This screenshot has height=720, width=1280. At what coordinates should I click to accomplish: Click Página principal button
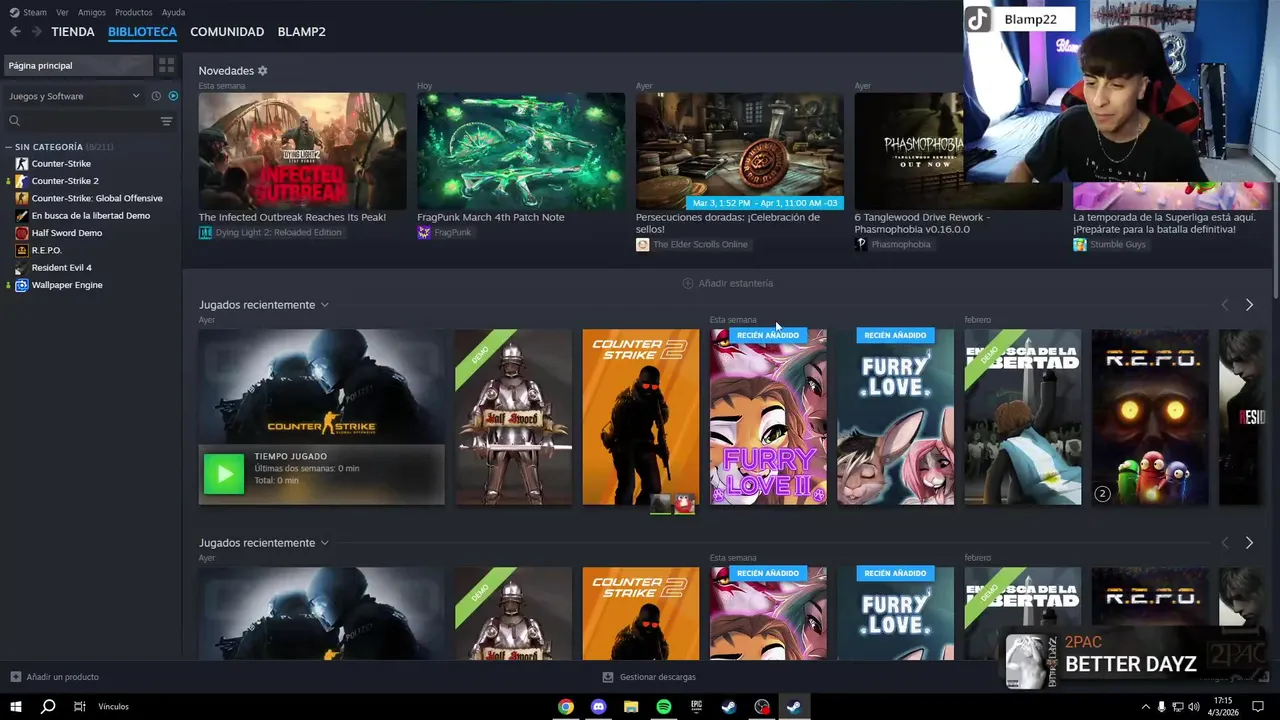pos(78,65)
